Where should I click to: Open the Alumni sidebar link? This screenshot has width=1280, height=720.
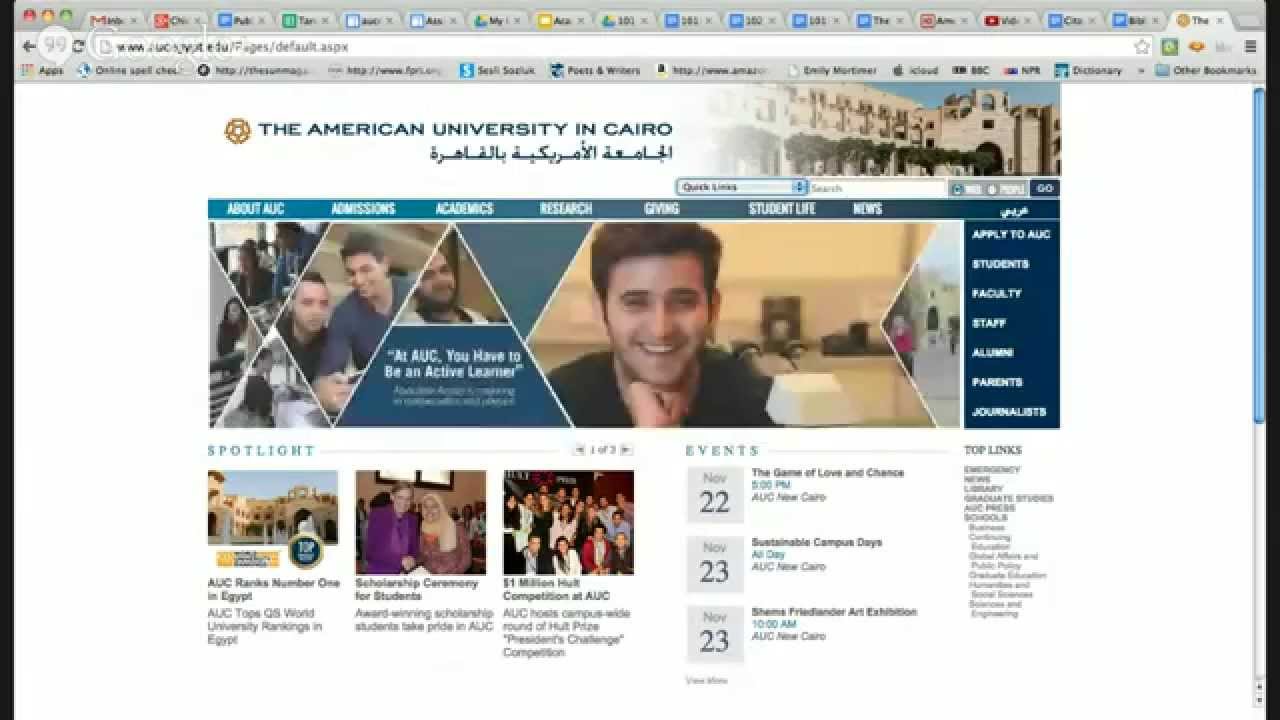[x=992, y=352]
